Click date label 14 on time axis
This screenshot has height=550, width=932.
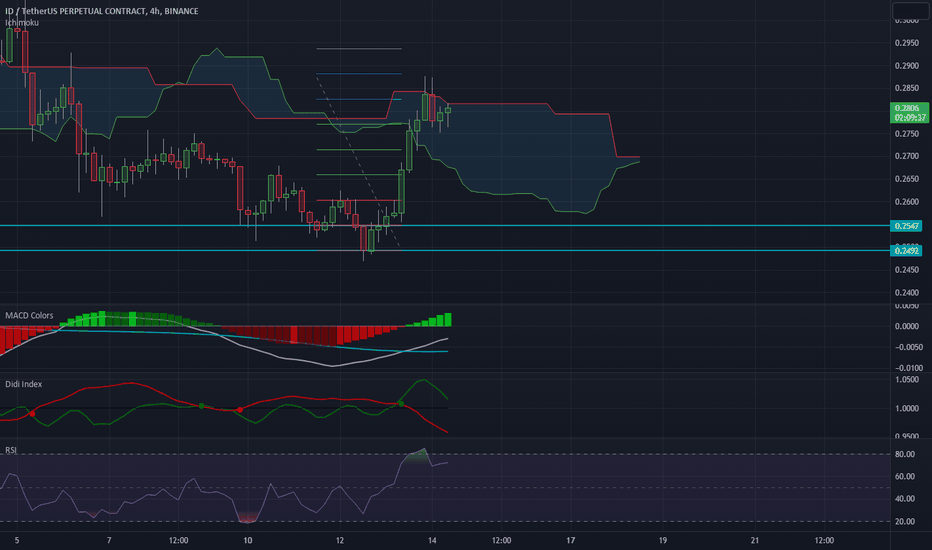[432, 540]
